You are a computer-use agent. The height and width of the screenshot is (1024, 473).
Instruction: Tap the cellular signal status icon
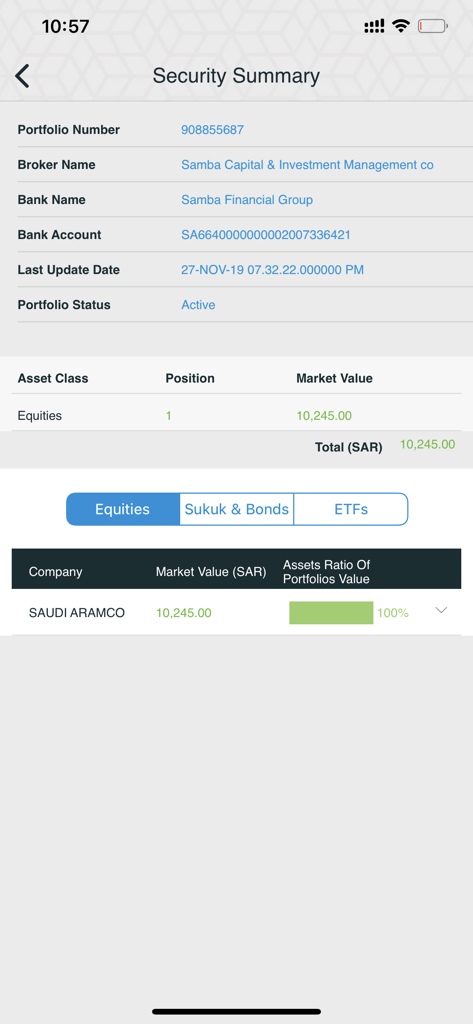[x=374, y=27]
